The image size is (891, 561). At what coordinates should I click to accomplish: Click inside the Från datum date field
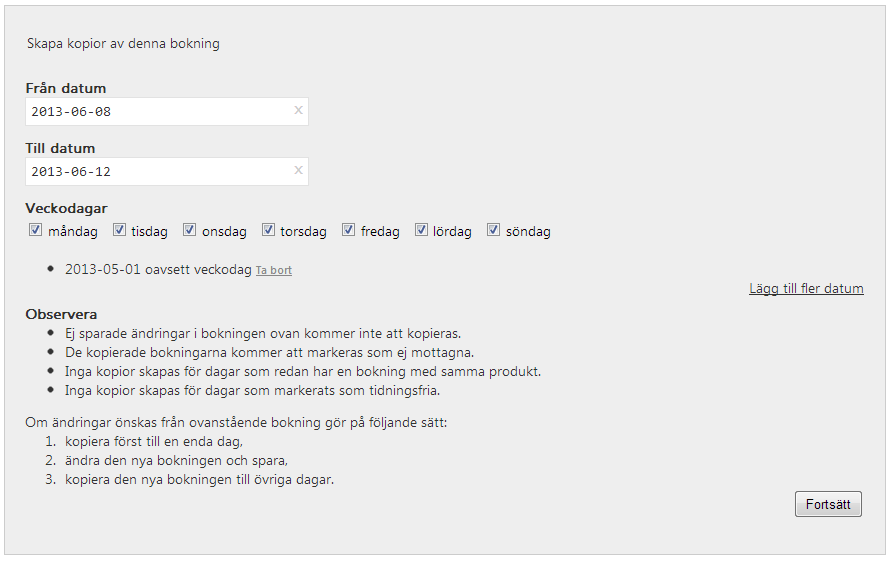(166, 111)
